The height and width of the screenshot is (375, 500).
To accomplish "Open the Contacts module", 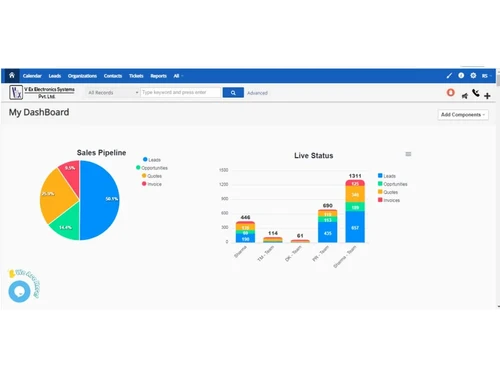I will 113,76.
